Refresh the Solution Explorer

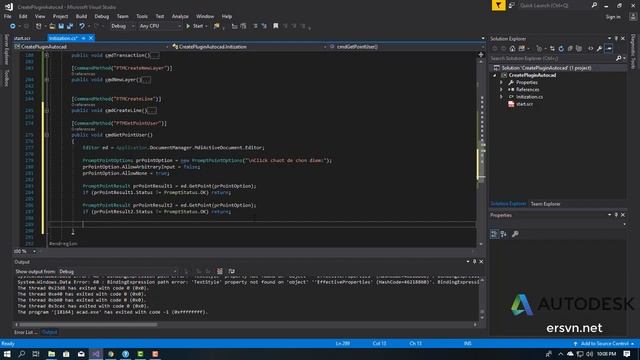[x=561, y=49]
